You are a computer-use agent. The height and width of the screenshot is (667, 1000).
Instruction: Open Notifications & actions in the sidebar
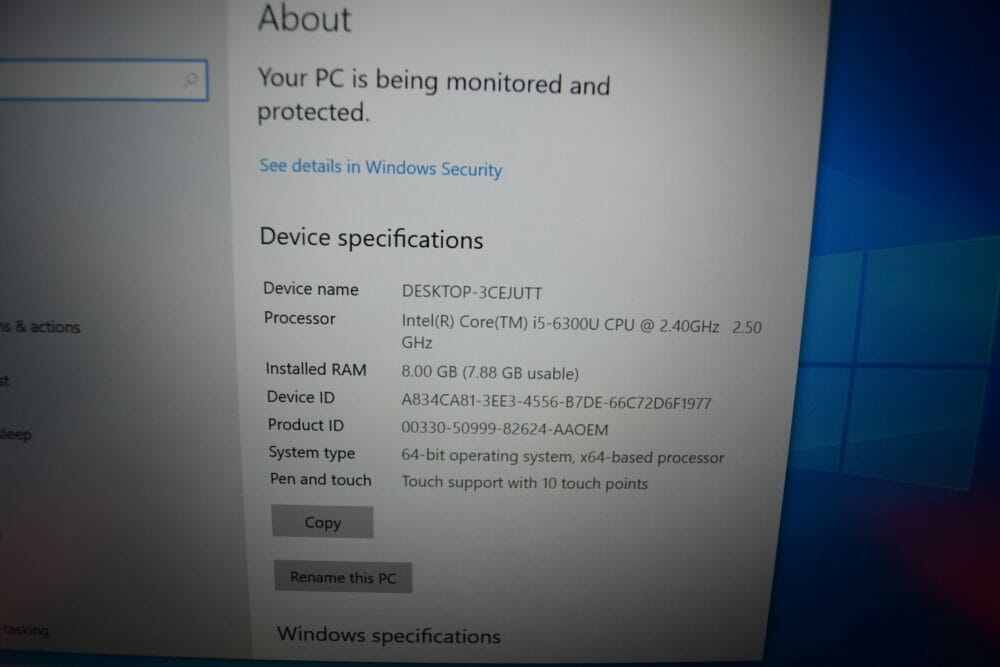(40, 327)
